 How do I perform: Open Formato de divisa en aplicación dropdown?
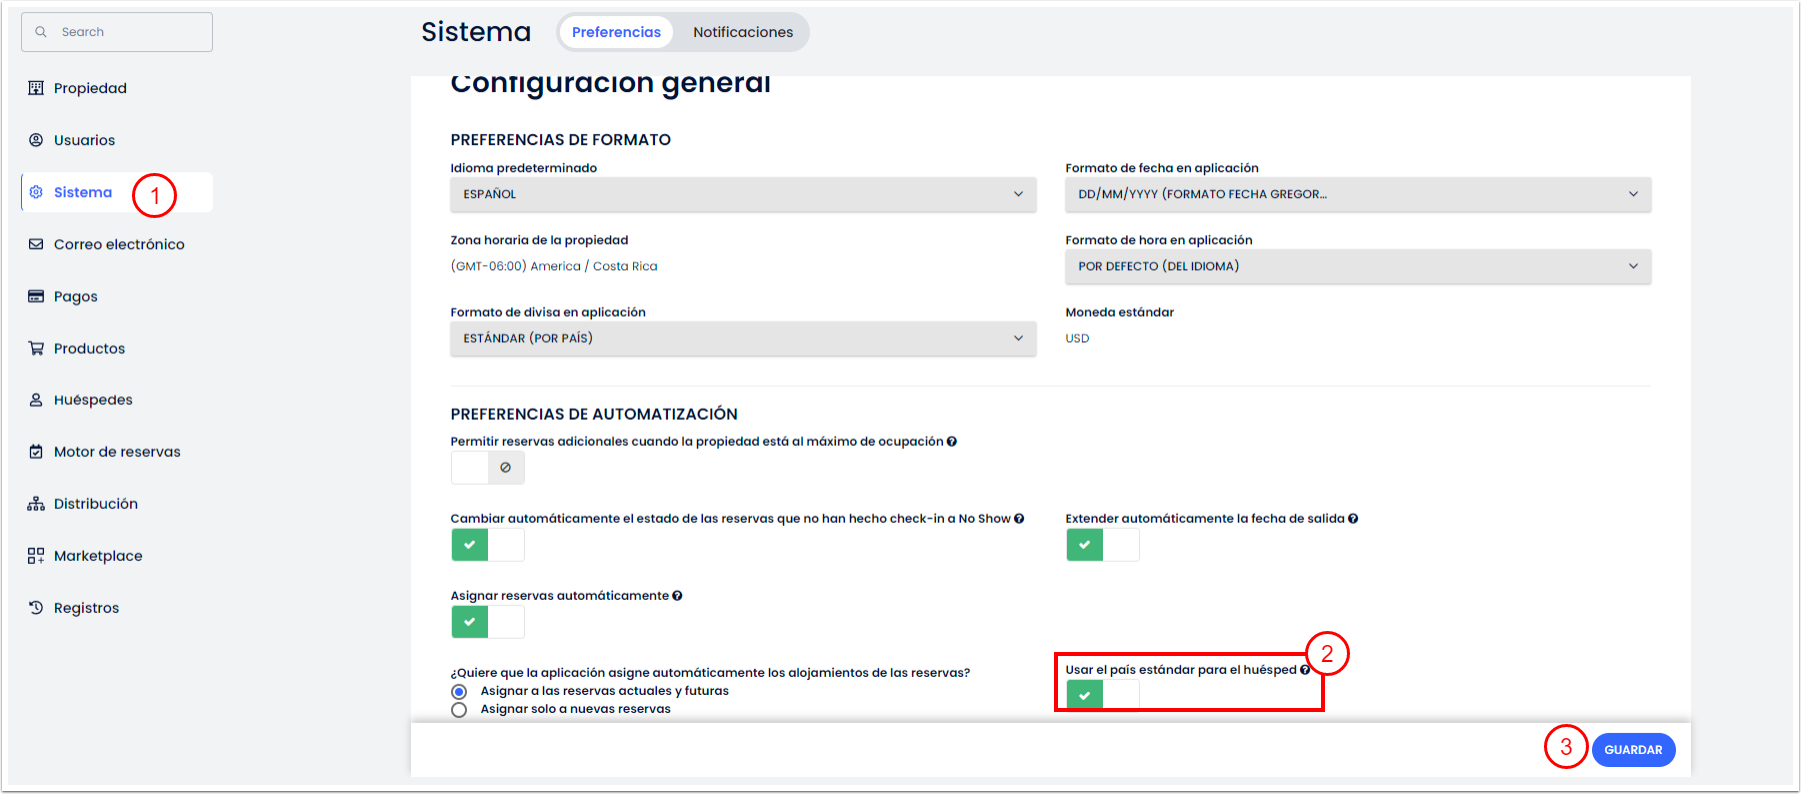[x=742, y=338]
